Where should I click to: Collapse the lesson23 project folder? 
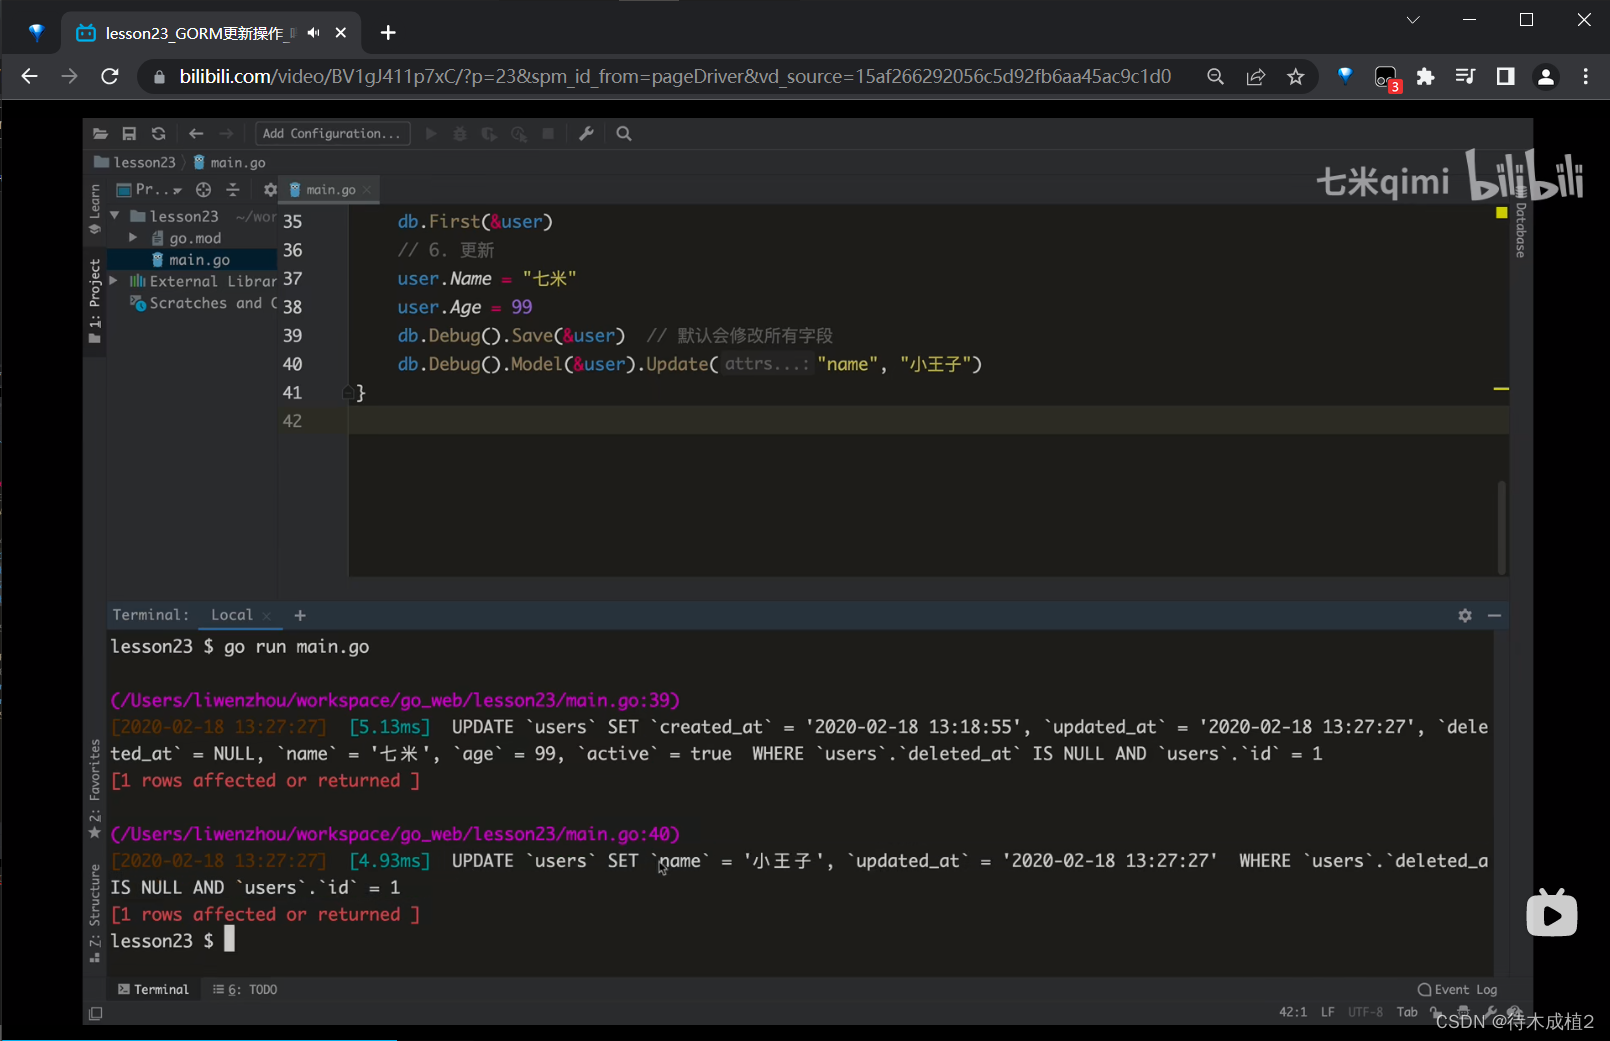click(115, 216)
